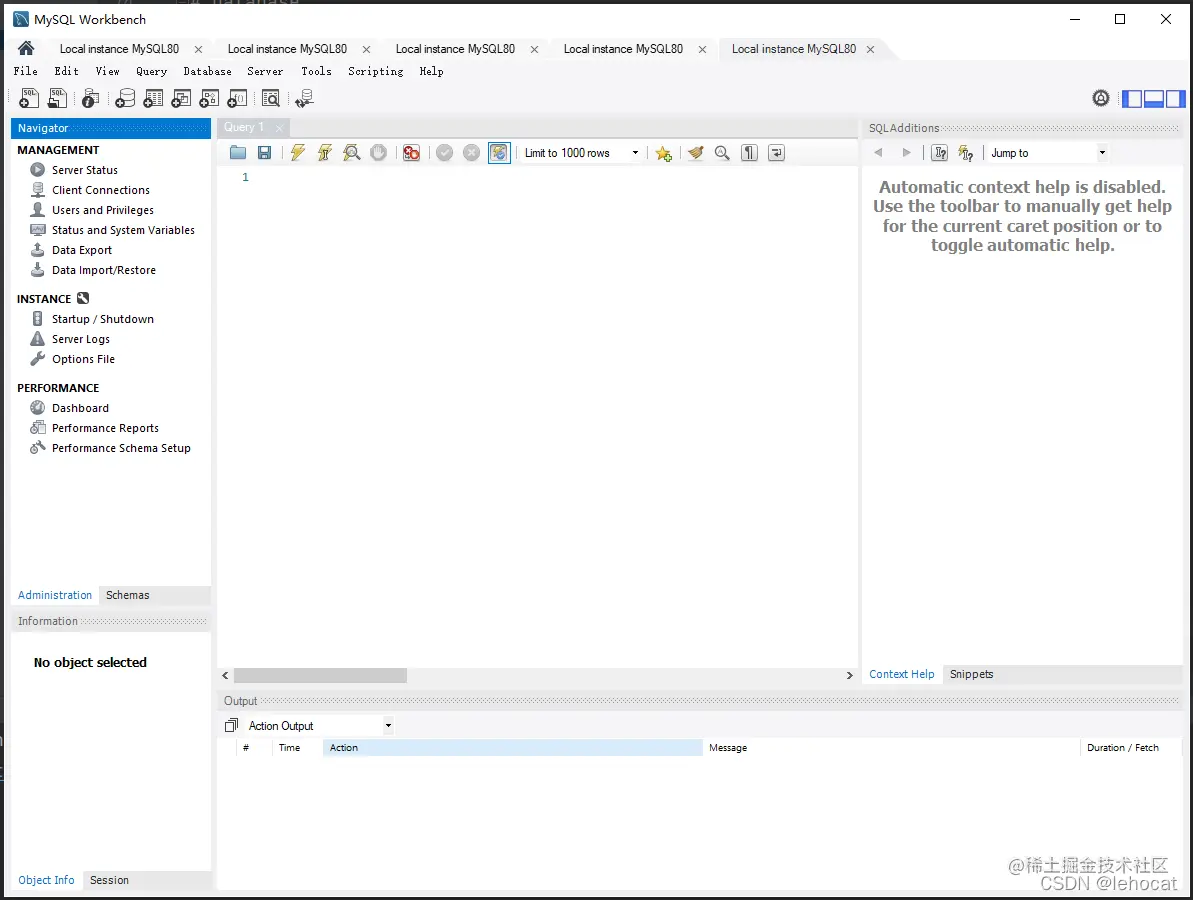Image resolution: width=1193 pixels, height=900 pixels.
Task: Create a new function icon
Action: point(237,98)
